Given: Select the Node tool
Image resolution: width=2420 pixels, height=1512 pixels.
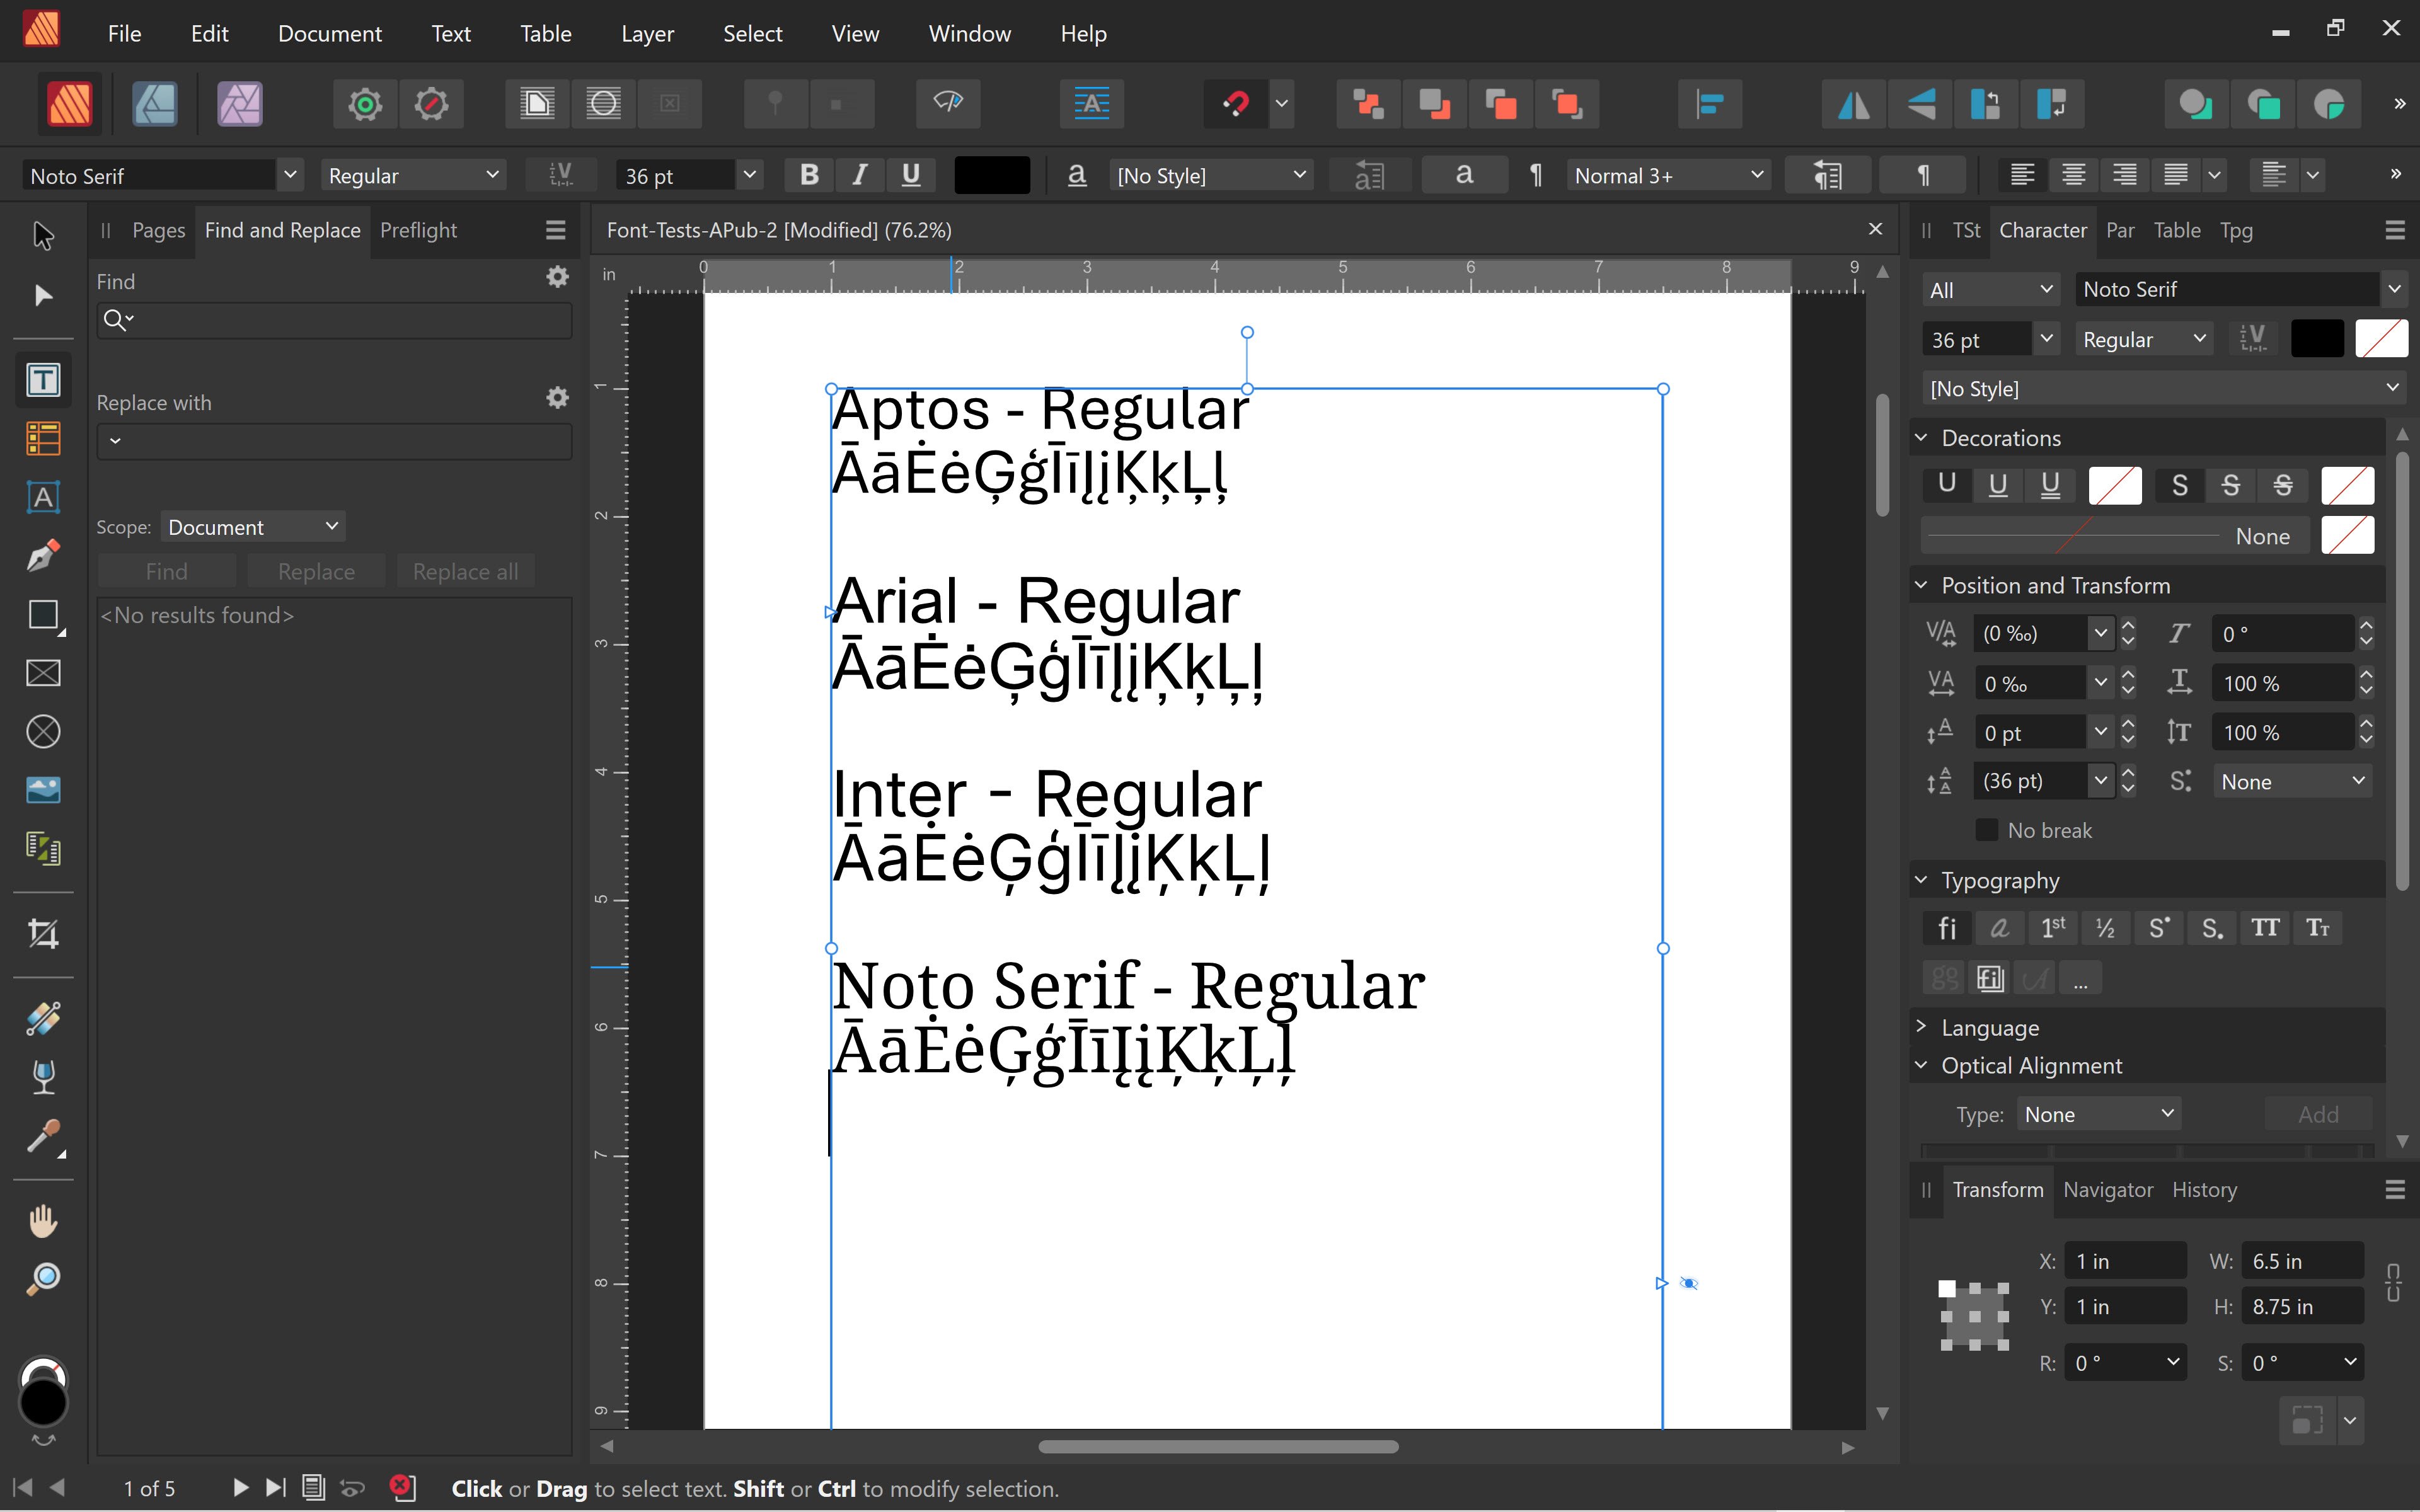Looking at the screenshot, I should click(x=43, y=296).
